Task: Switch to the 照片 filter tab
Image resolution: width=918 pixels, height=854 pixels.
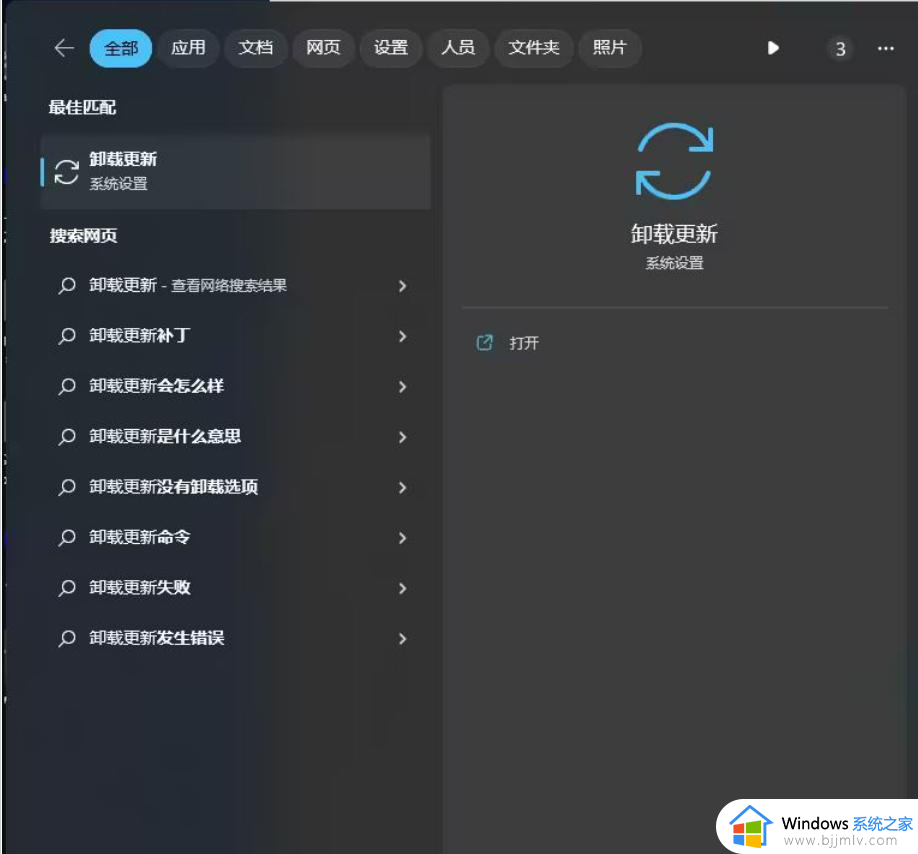Action: click(609, 48)
